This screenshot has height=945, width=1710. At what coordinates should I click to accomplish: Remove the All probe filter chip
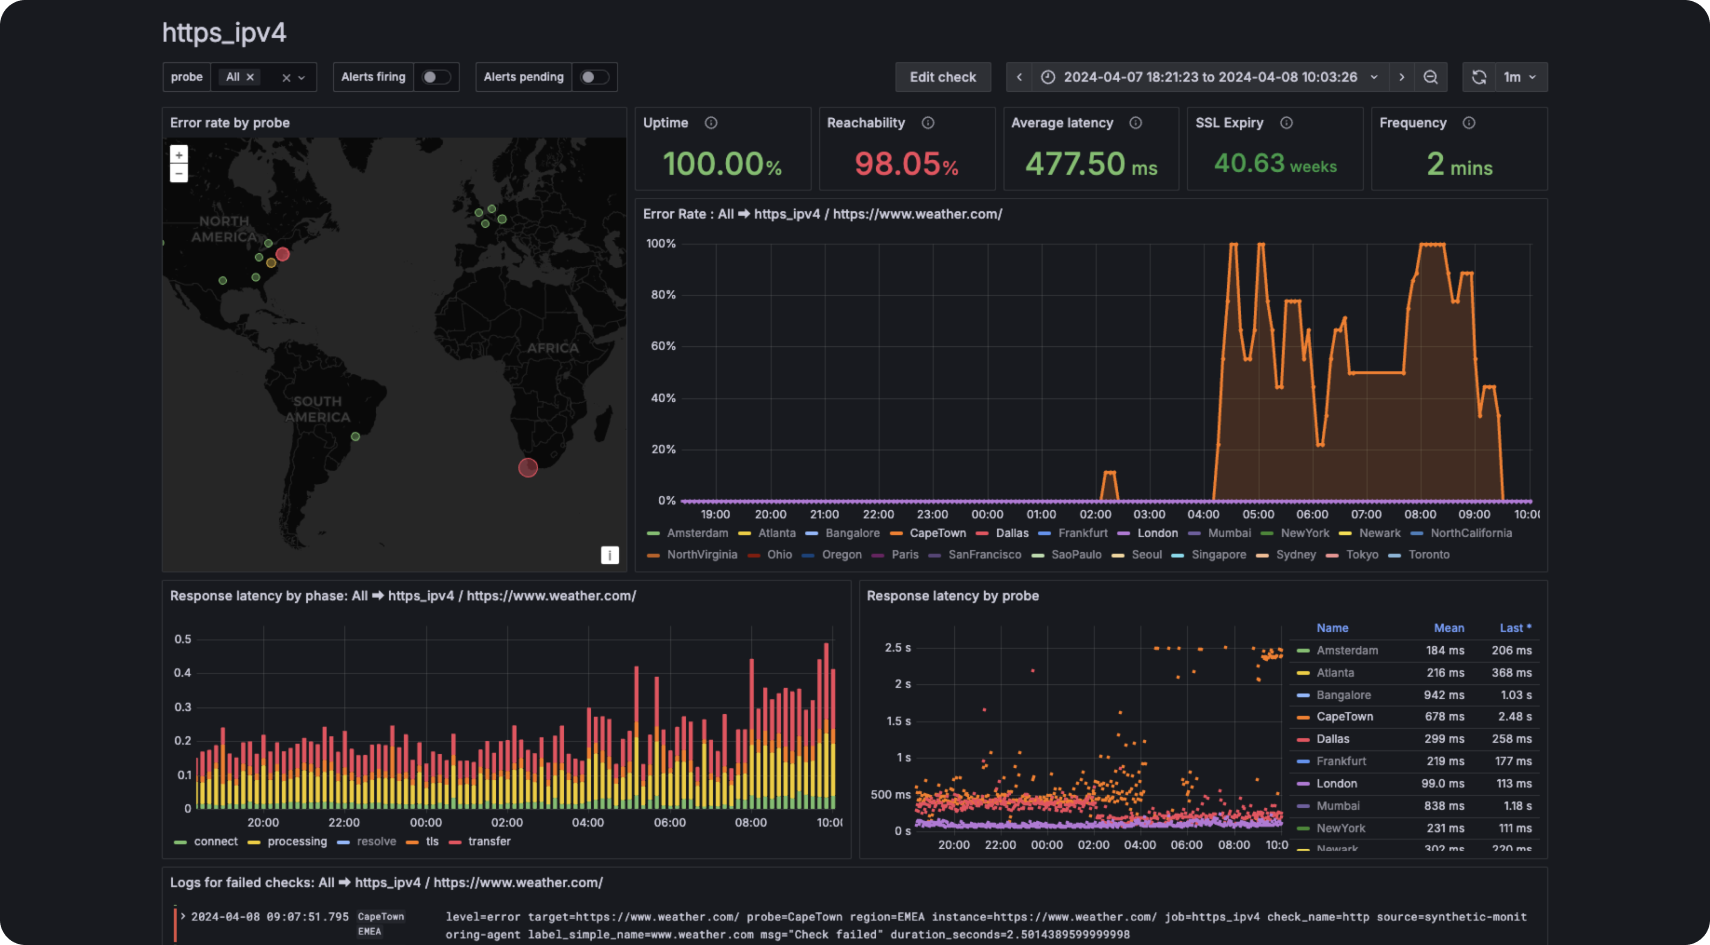click(251, 77)
